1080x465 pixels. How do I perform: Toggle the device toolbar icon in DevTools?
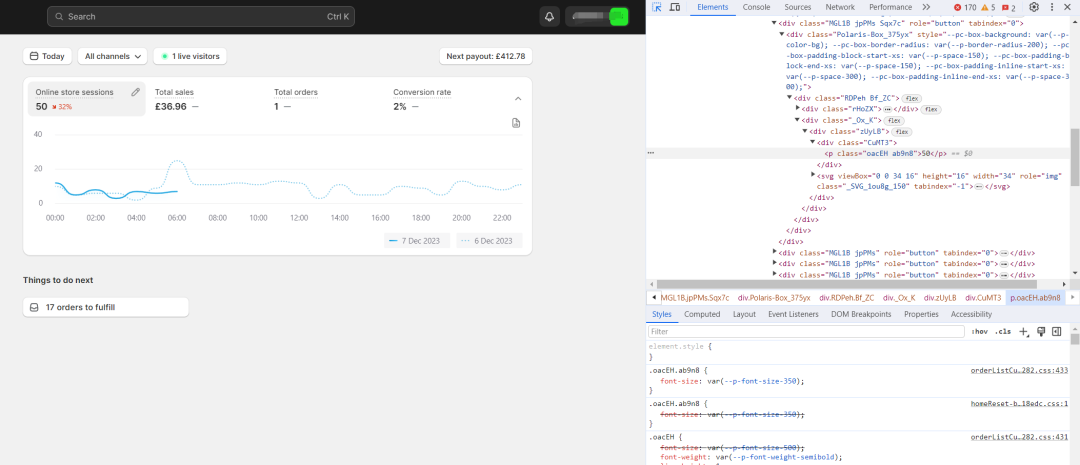pyautogui.click(x=675, y=7)
